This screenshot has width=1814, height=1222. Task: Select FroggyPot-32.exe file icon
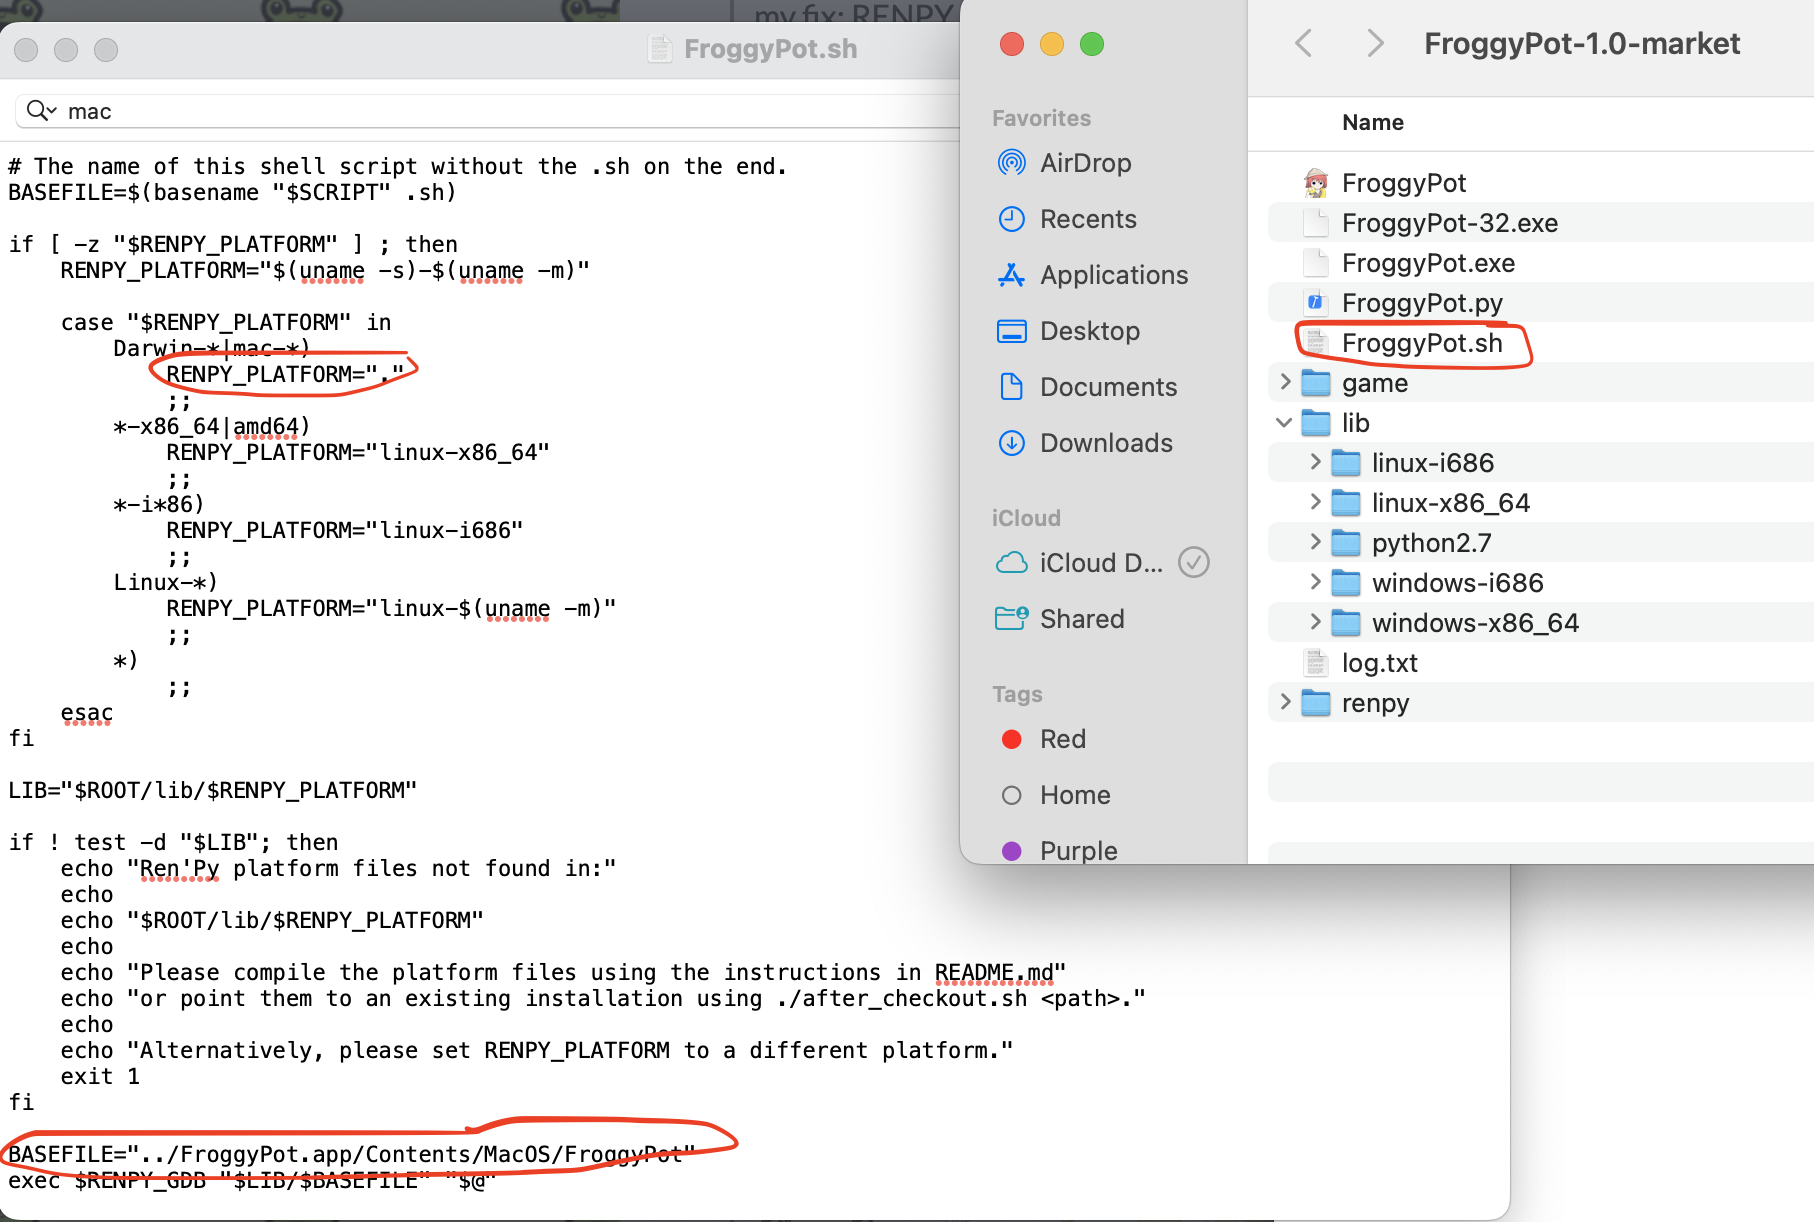click(1316, 223)
